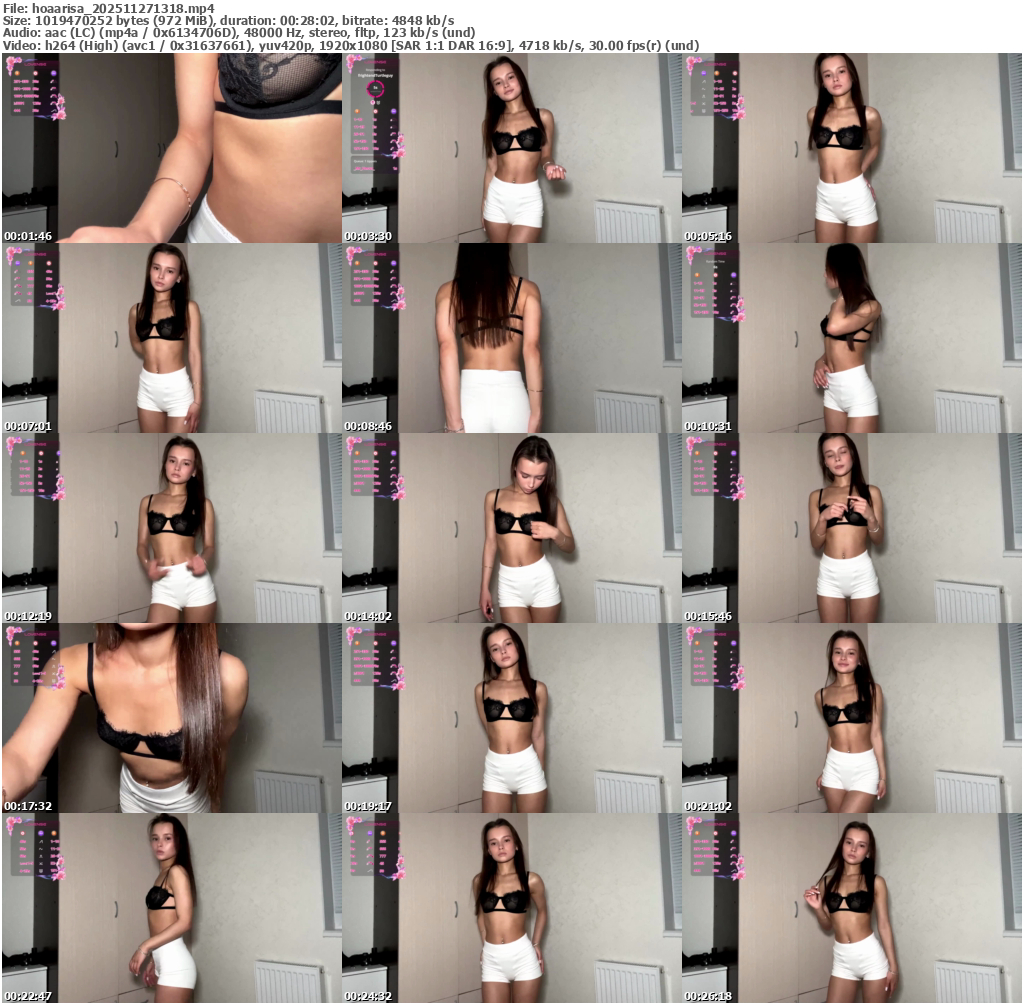Select the close-up frame at 00:17:32

[171, 718]
